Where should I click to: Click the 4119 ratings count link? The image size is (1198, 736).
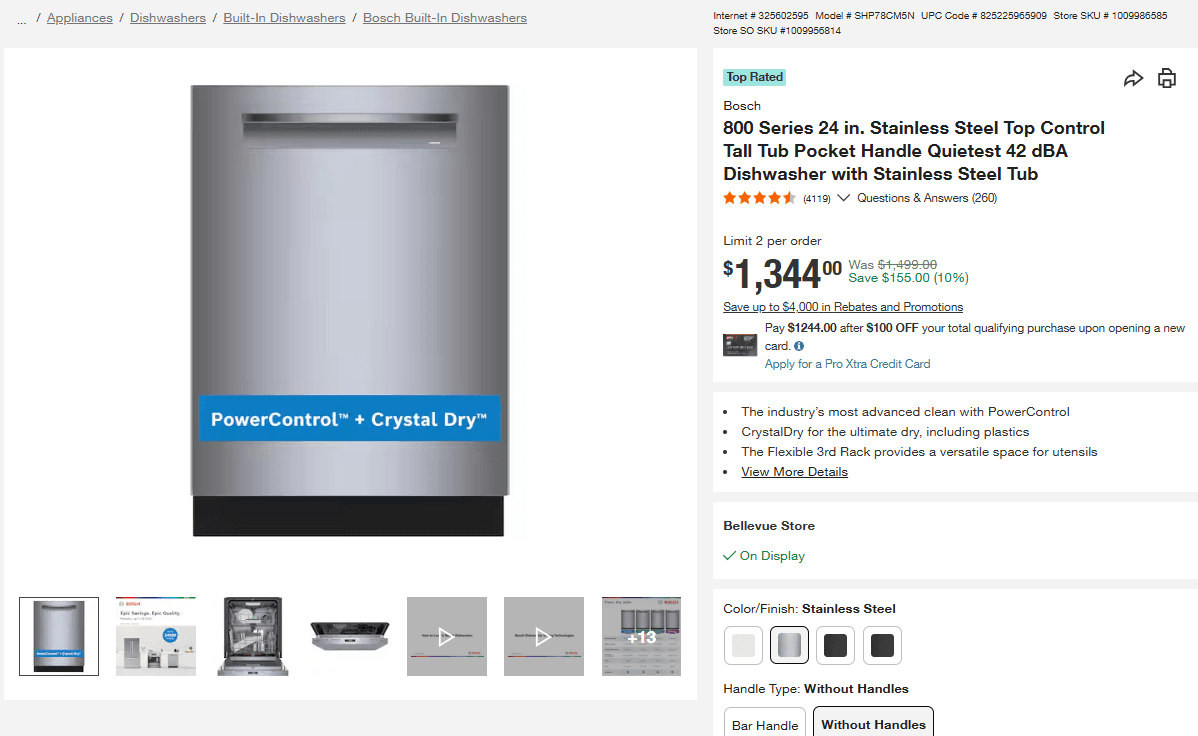(816, 198)
